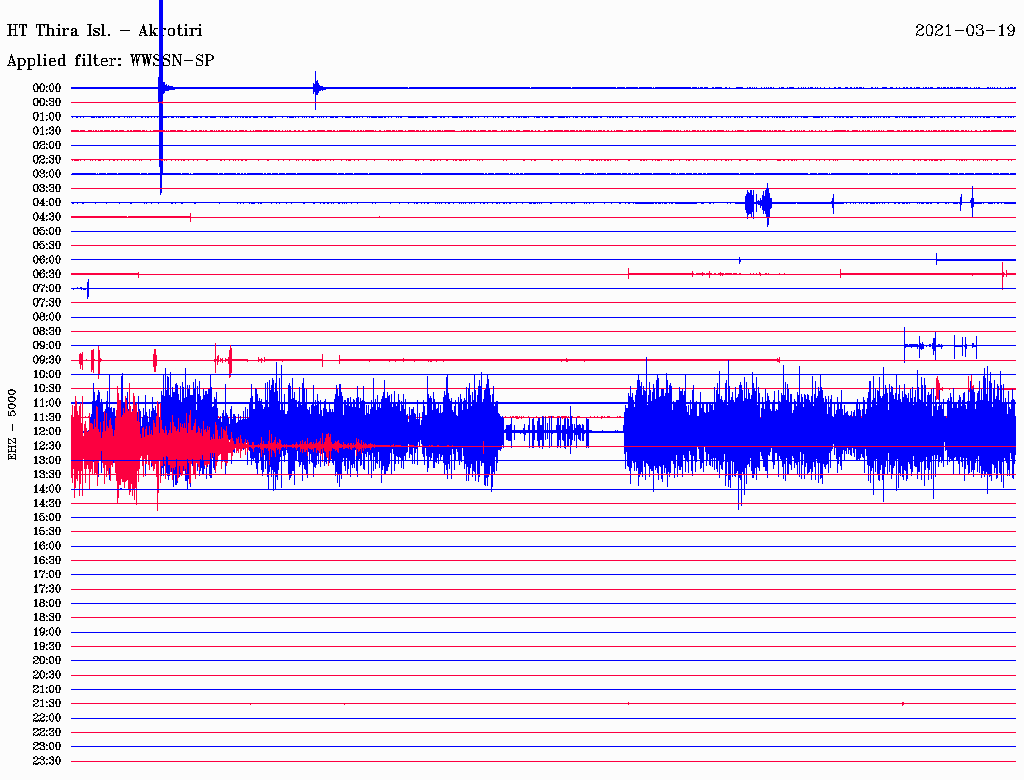
Task: Click the 09:30 time label
Action: click(x=47, y=360)
